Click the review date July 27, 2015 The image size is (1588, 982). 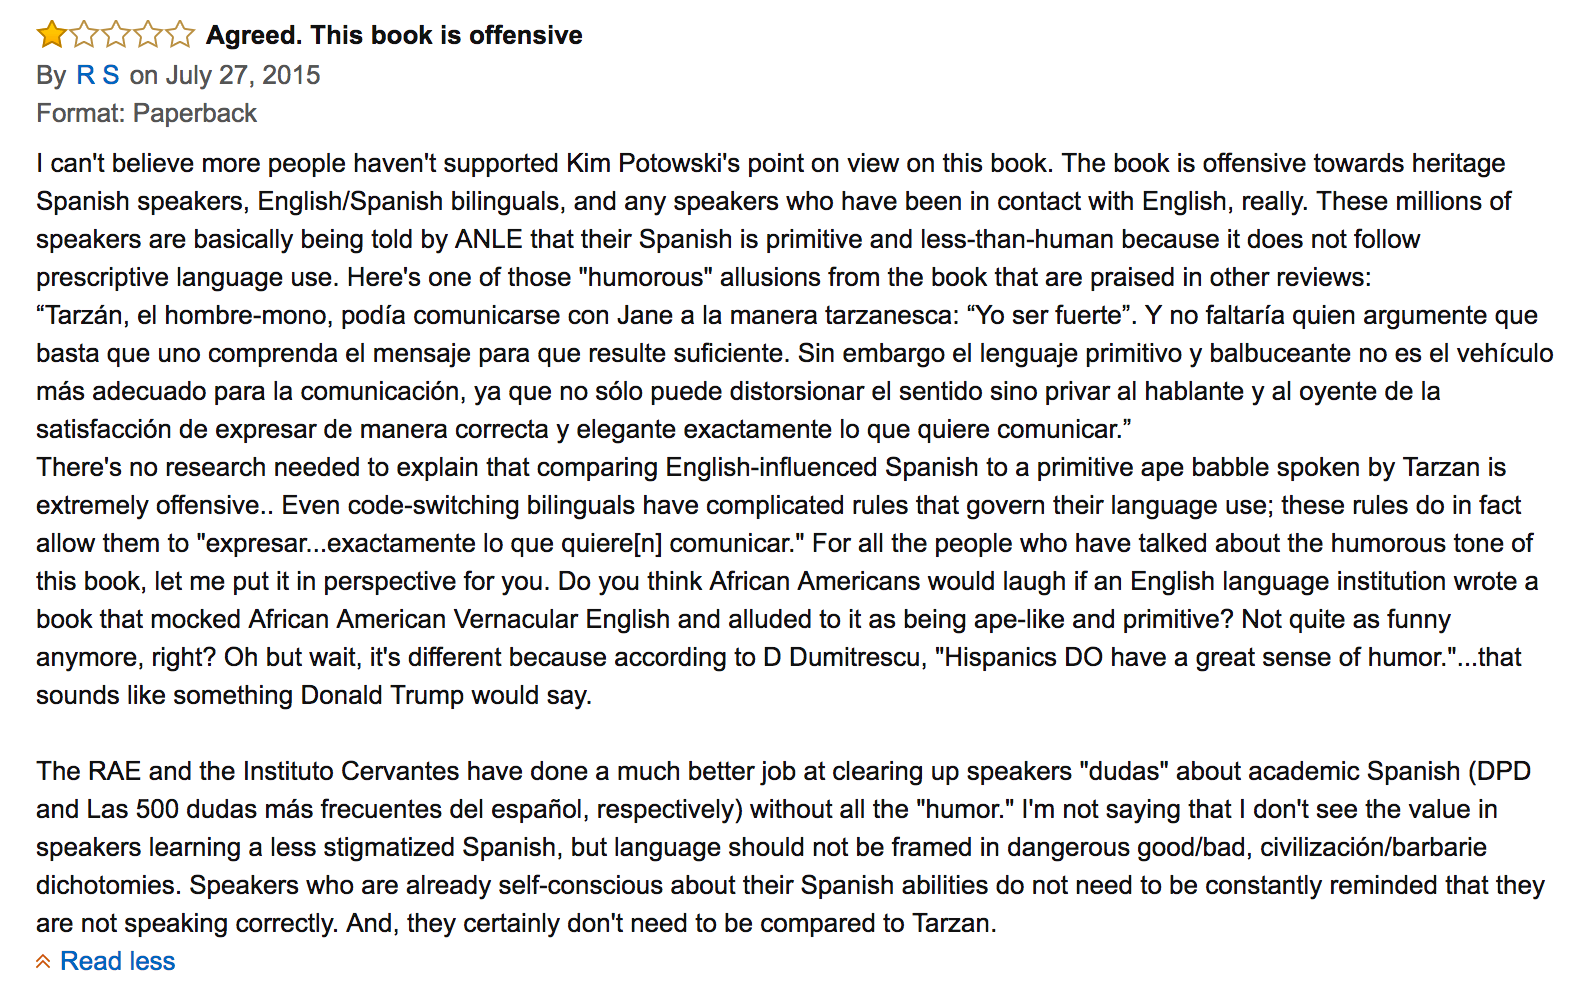pos(243,75)
